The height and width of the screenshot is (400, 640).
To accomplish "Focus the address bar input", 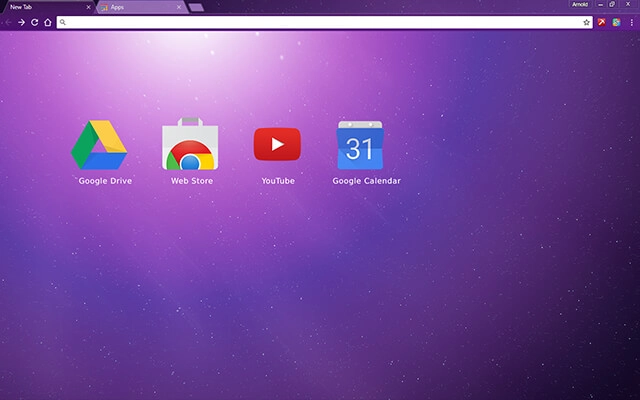I will coord(324,22).
